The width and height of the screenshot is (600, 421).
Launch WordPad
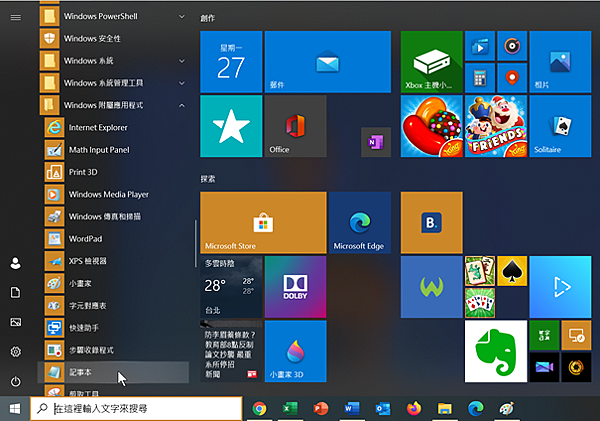[x=113, y=238]
